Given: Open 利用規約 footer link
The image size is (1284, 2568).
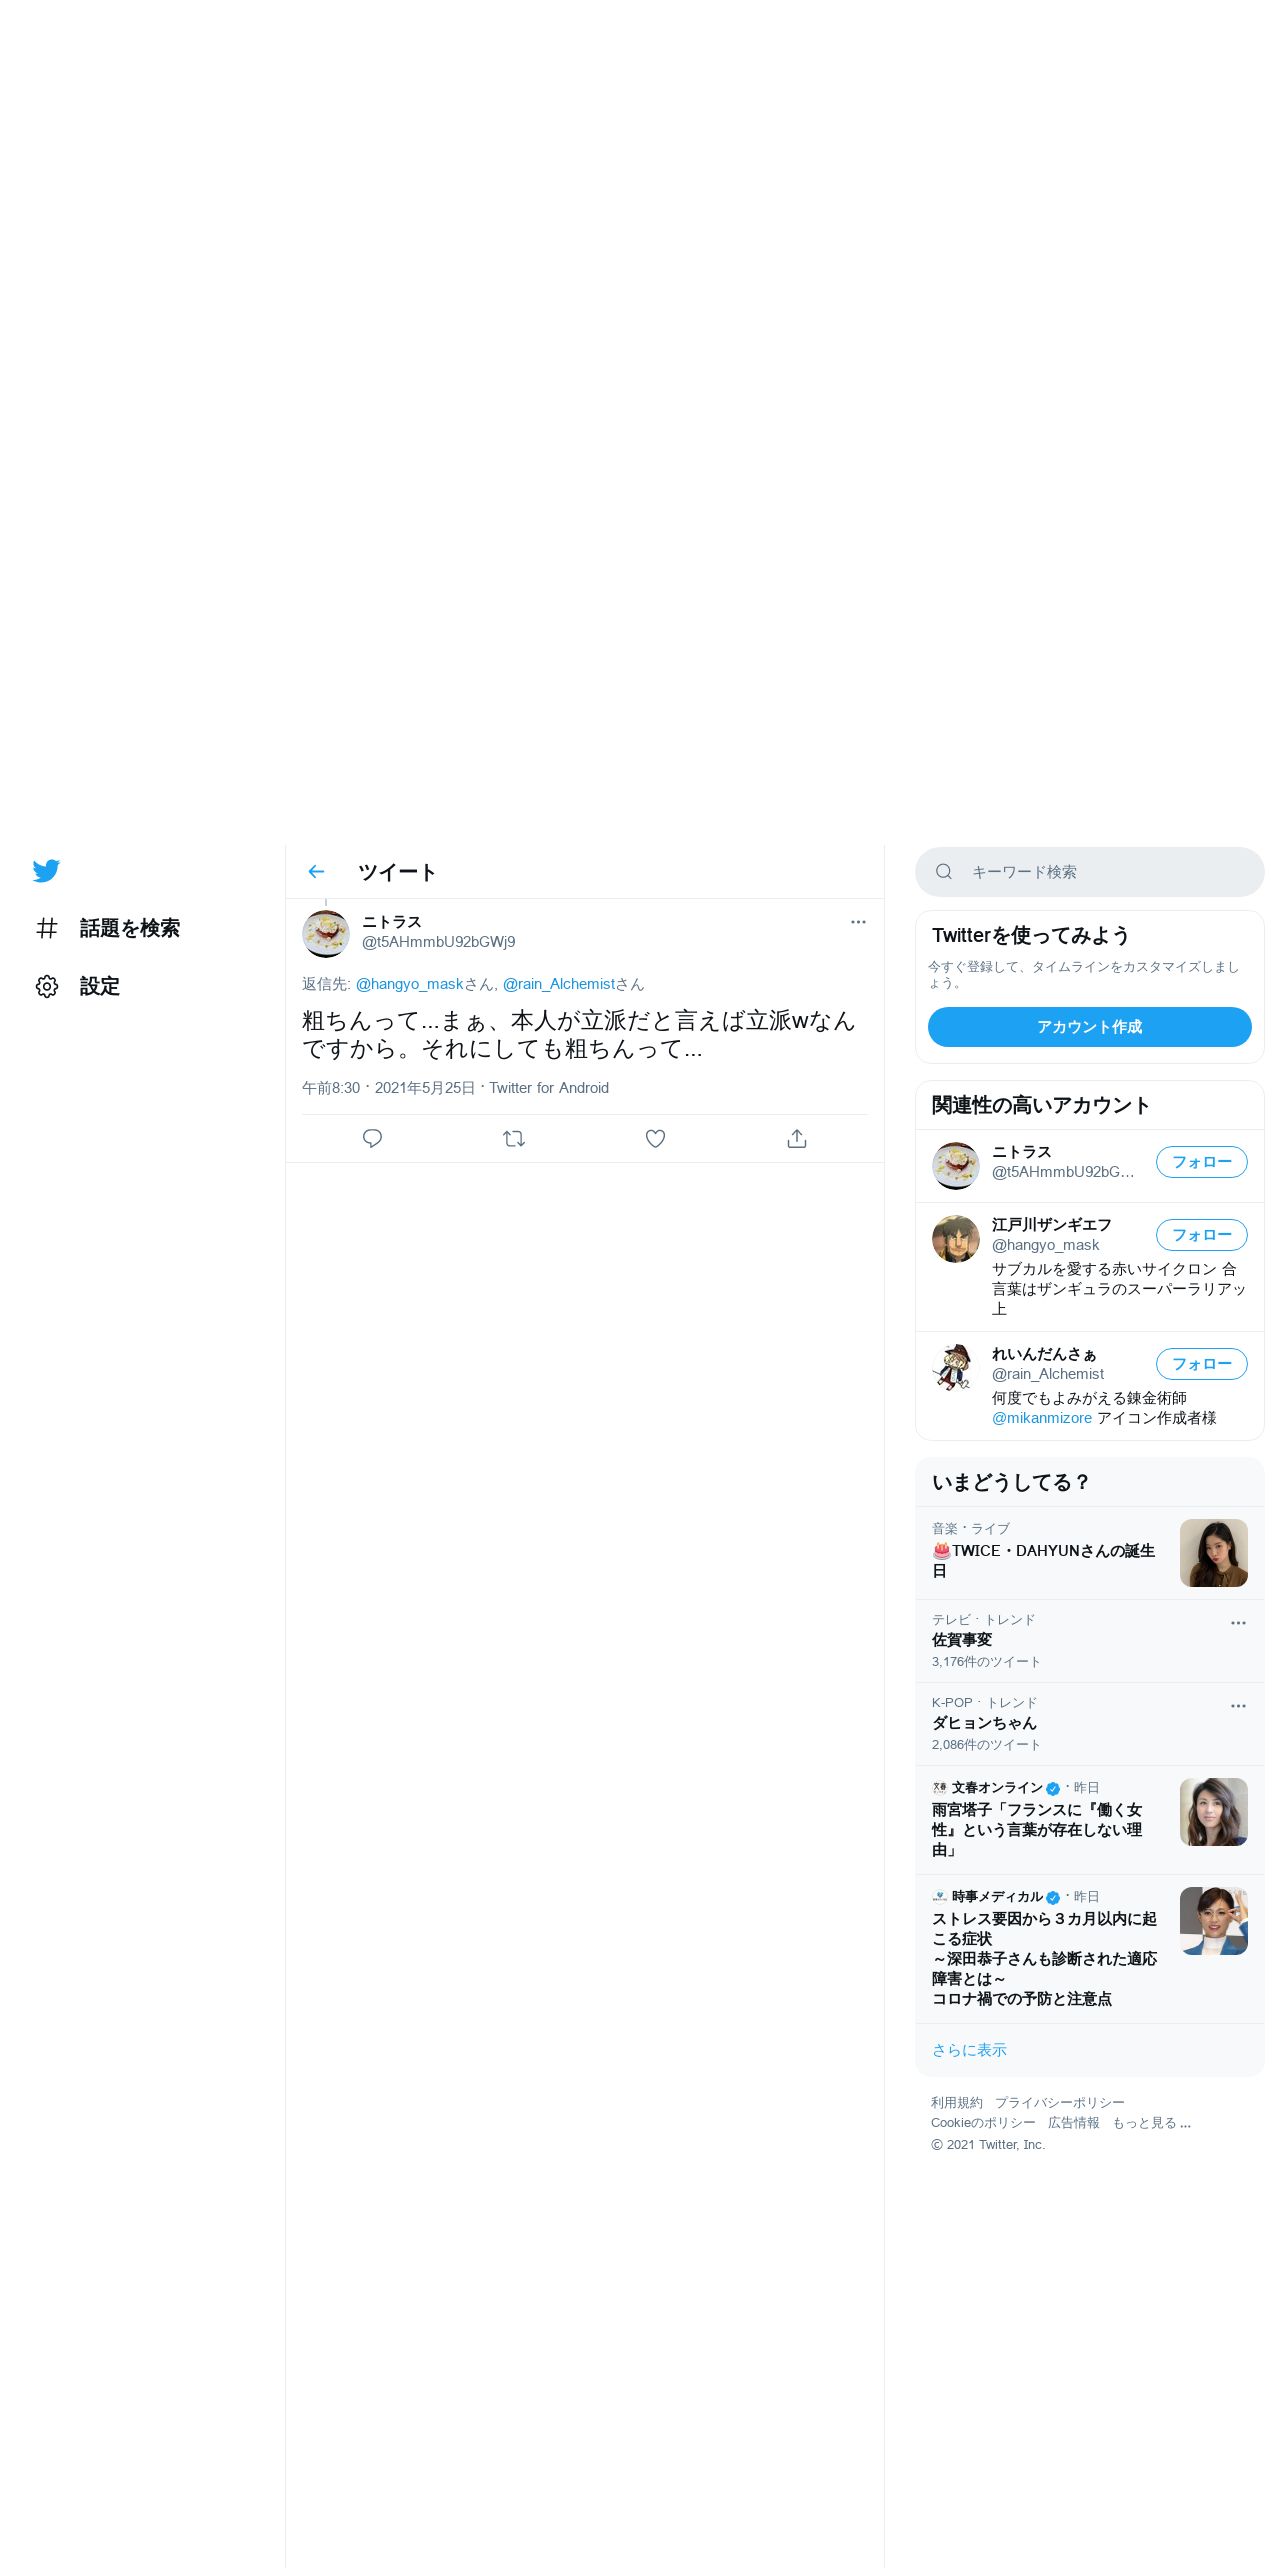Looking at the screenshot, I should (956, 2103).
